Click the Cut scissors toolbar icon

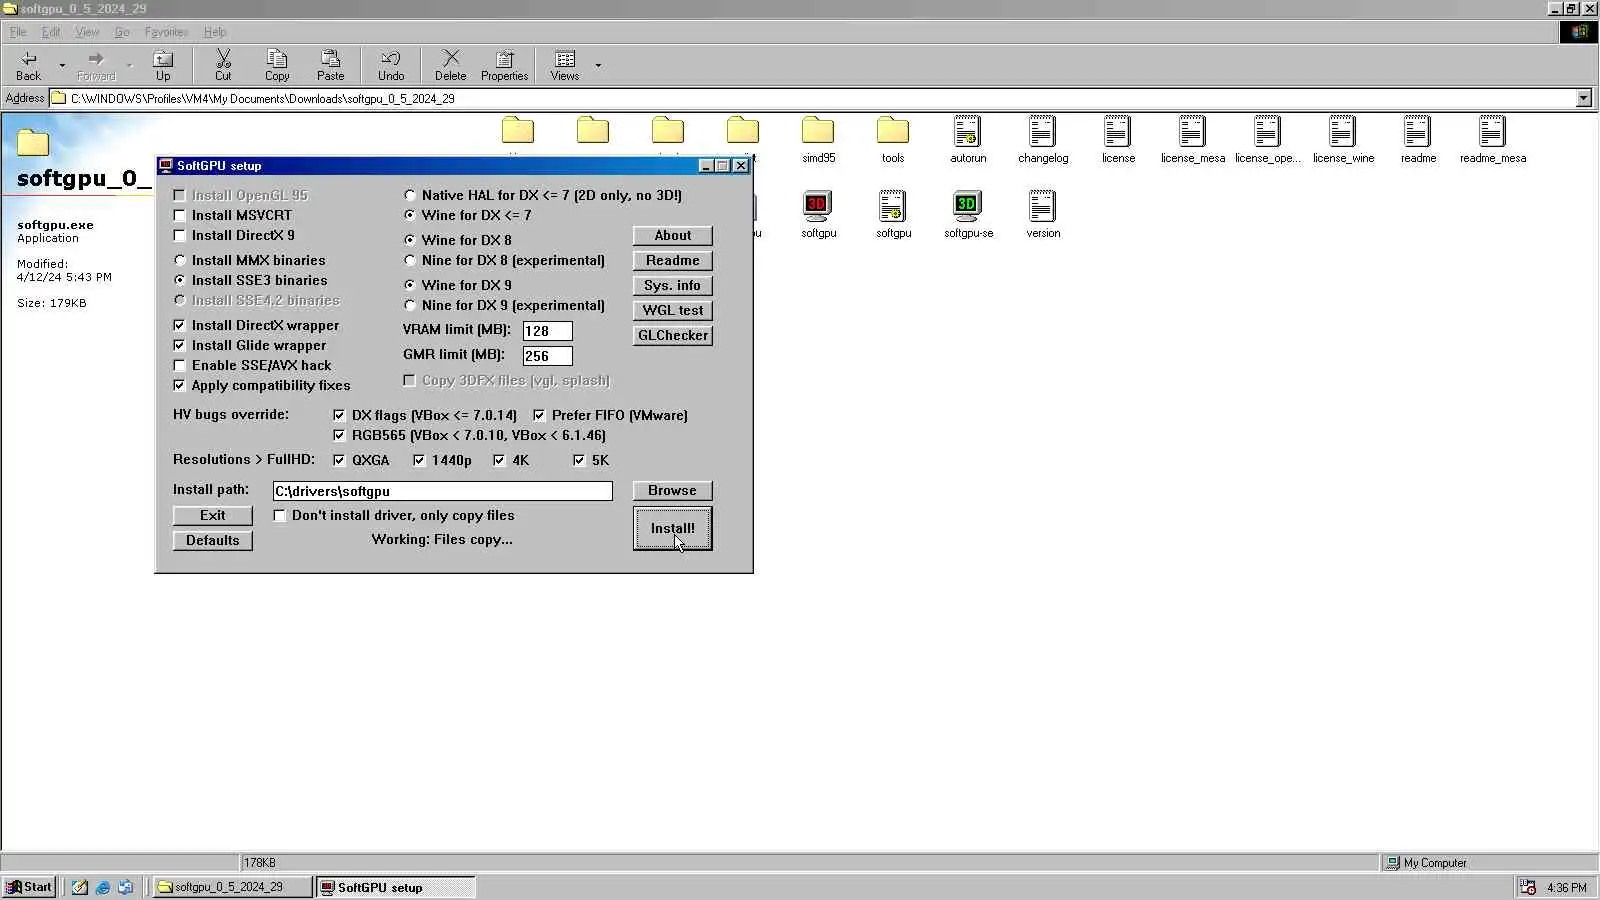[223, 65]
